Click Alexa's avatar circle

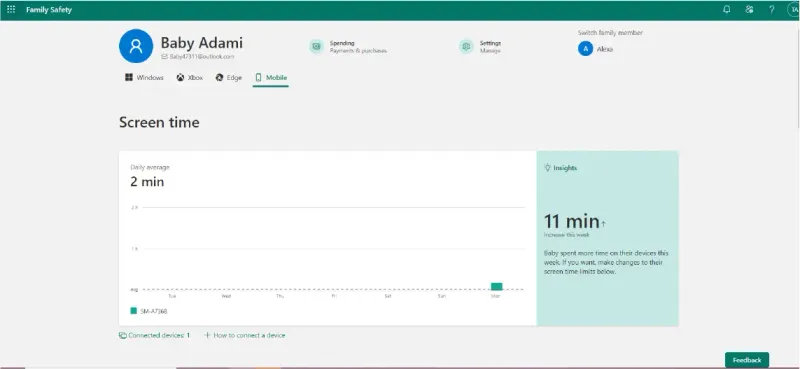click(585, 49)
